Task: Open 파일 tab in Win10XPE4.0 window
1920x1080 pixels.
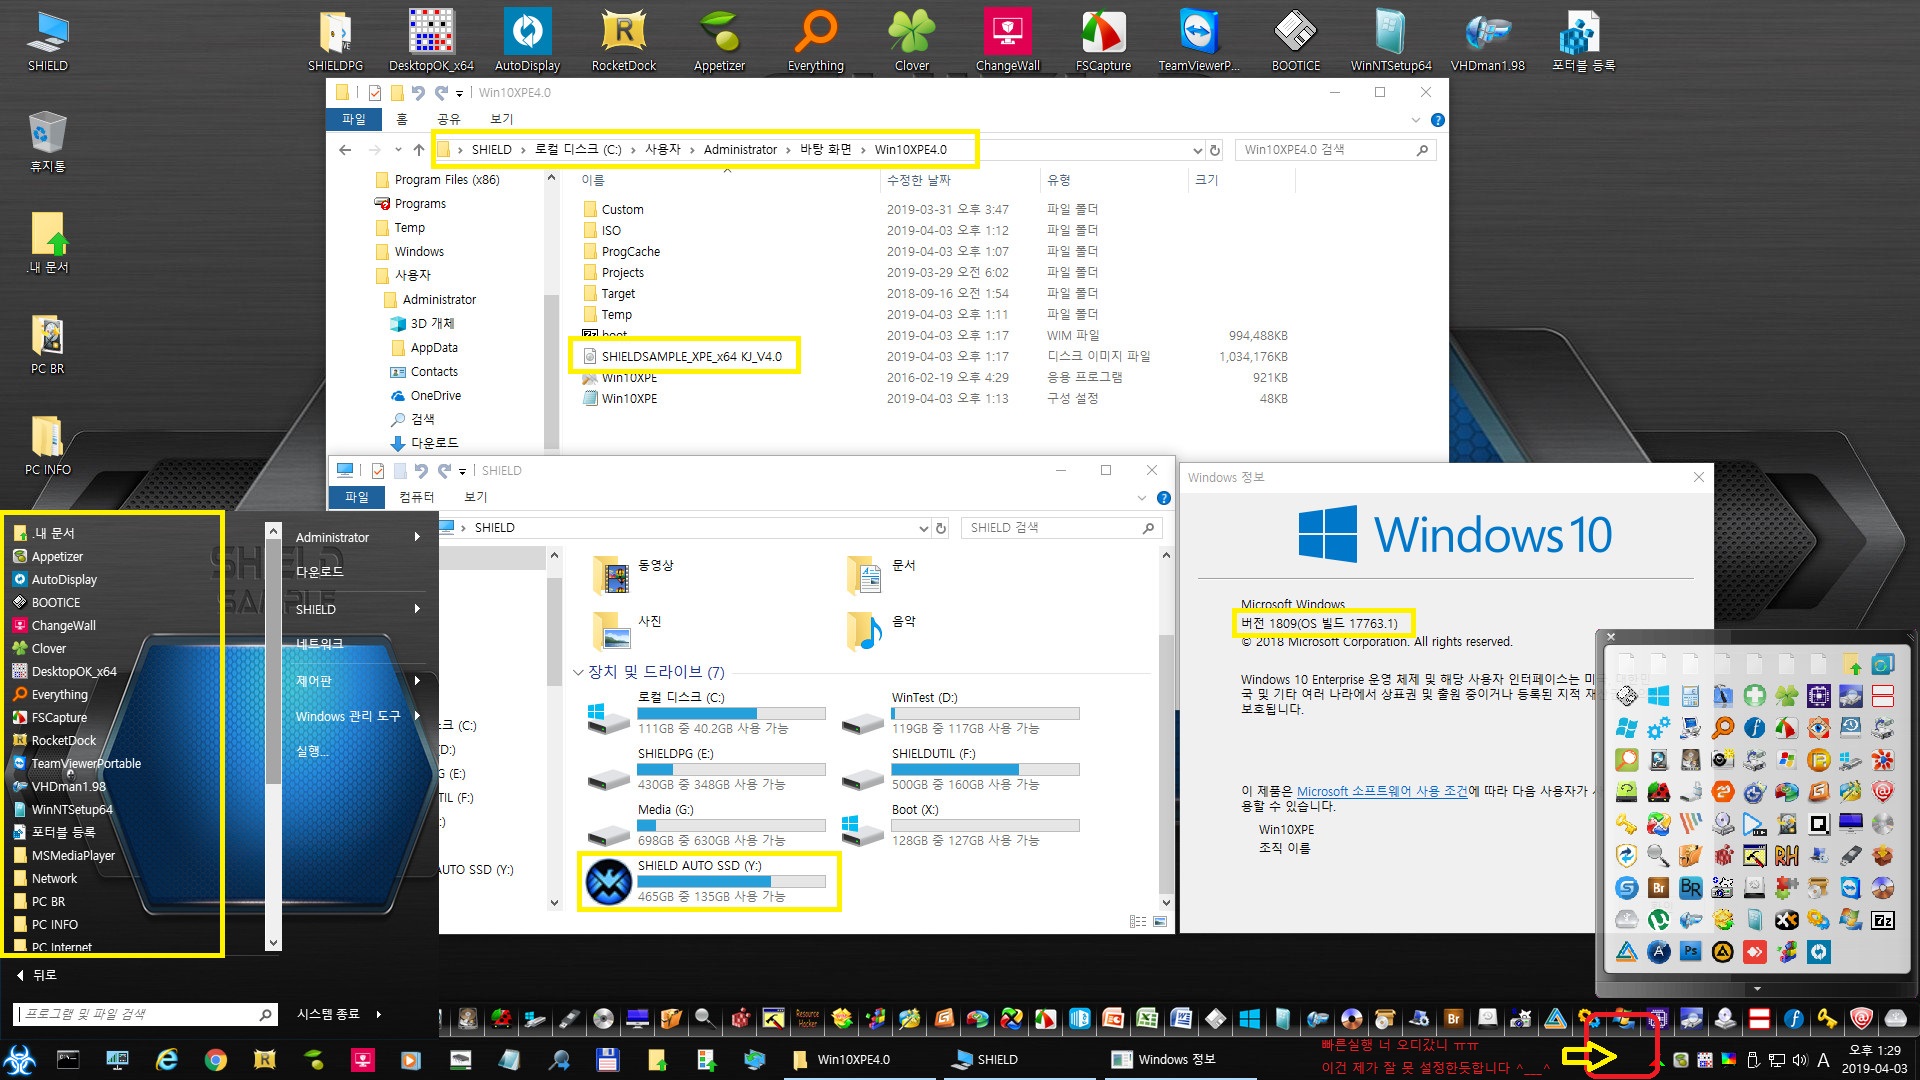Action: click(354, 119)
